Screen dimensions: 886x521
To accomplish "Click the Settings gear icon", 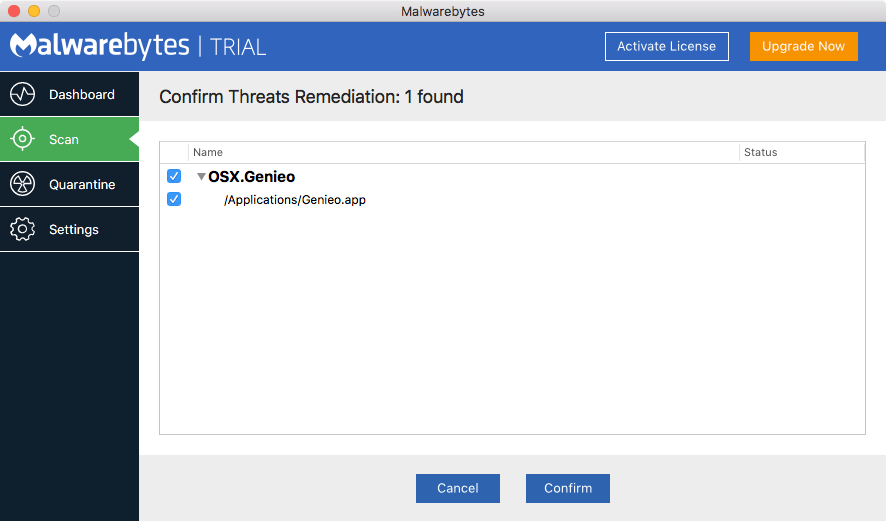I will 22,230.
